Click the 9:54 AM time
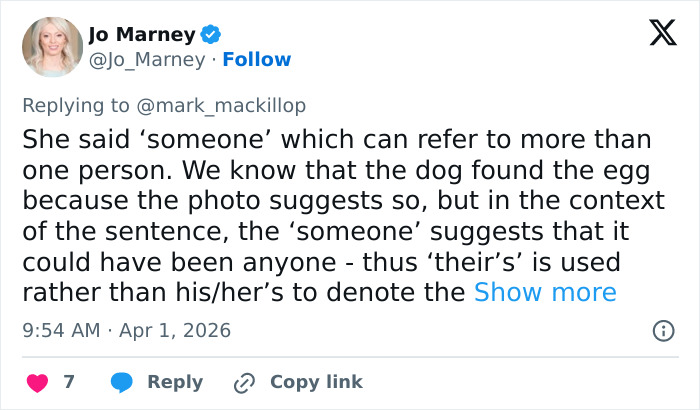 [58, 330]
